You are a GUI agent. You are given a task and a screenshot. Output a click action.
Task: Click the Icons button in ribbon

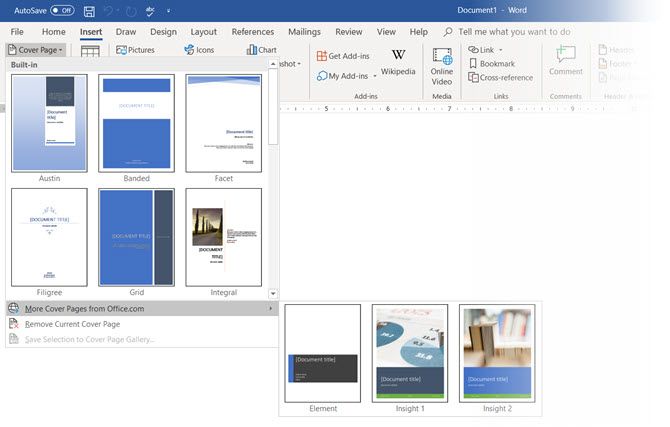pyautogui.click(x=199, y=50)
